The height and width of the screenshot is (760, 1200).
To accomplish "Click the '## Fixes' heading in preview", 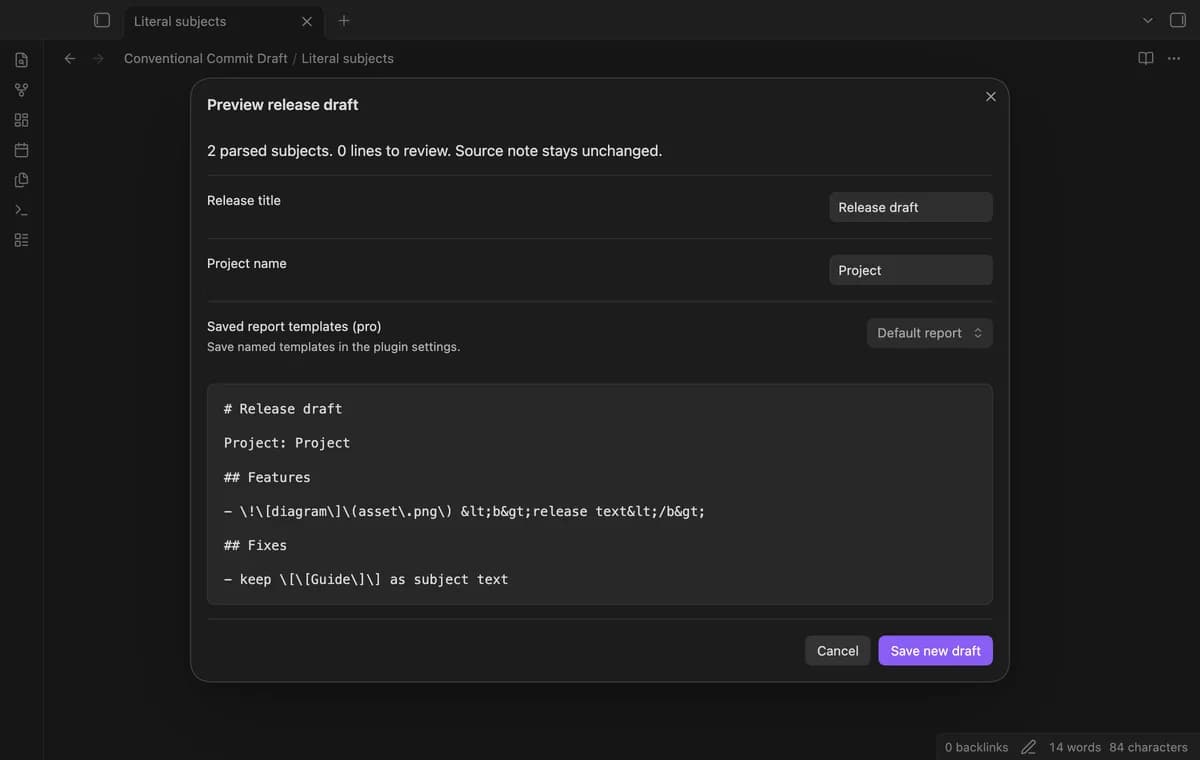I will pyautogui.click(x=255, y=545).
